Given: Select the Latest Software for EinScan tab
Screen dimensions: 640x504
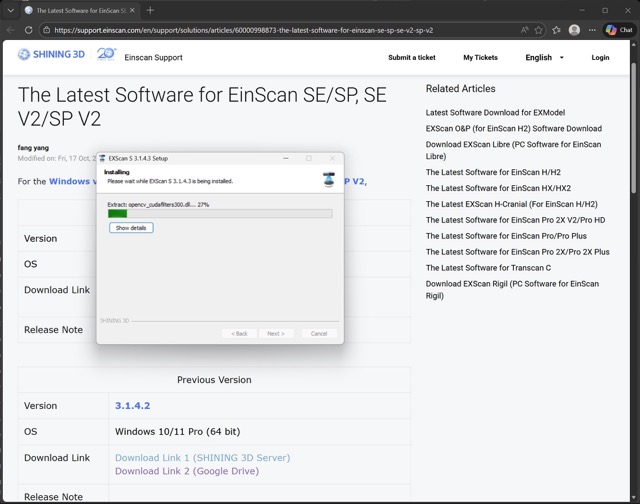Looking at the screenshot, I should click(x=81, y=10).
